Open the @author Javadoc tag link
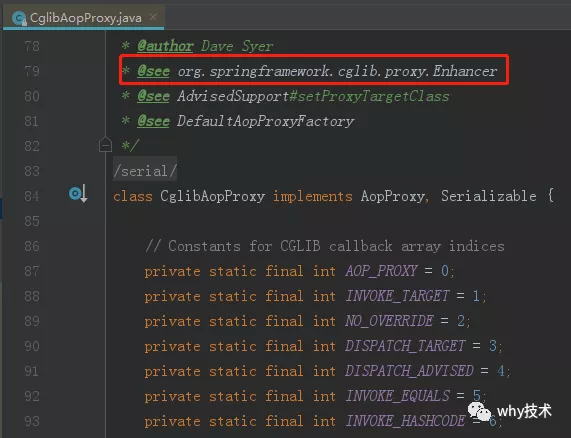Viewport: 571px width, 438px height. coord(165,46)
